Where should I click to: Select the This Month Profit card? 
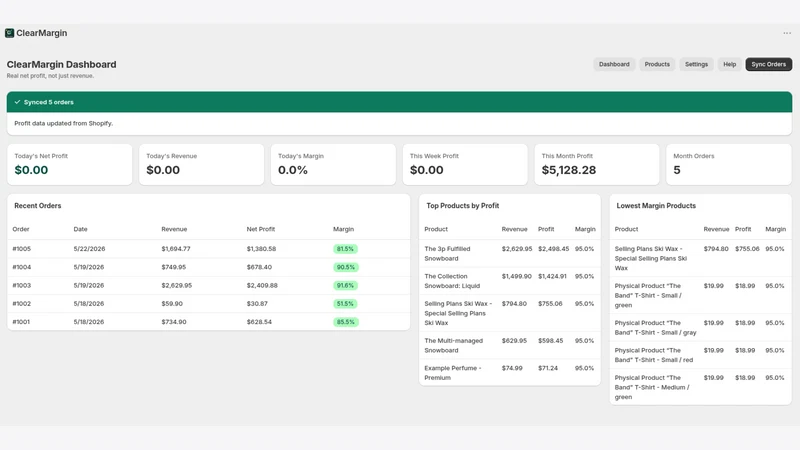(x=597, y=164)
